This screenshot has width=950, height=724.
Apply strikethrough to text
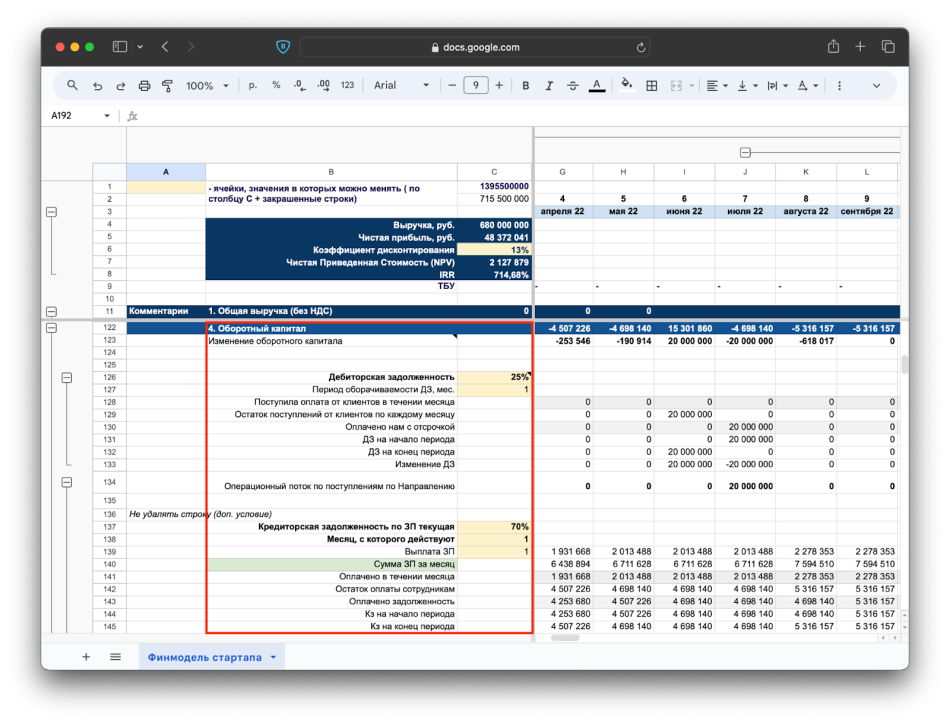point(572,86)
